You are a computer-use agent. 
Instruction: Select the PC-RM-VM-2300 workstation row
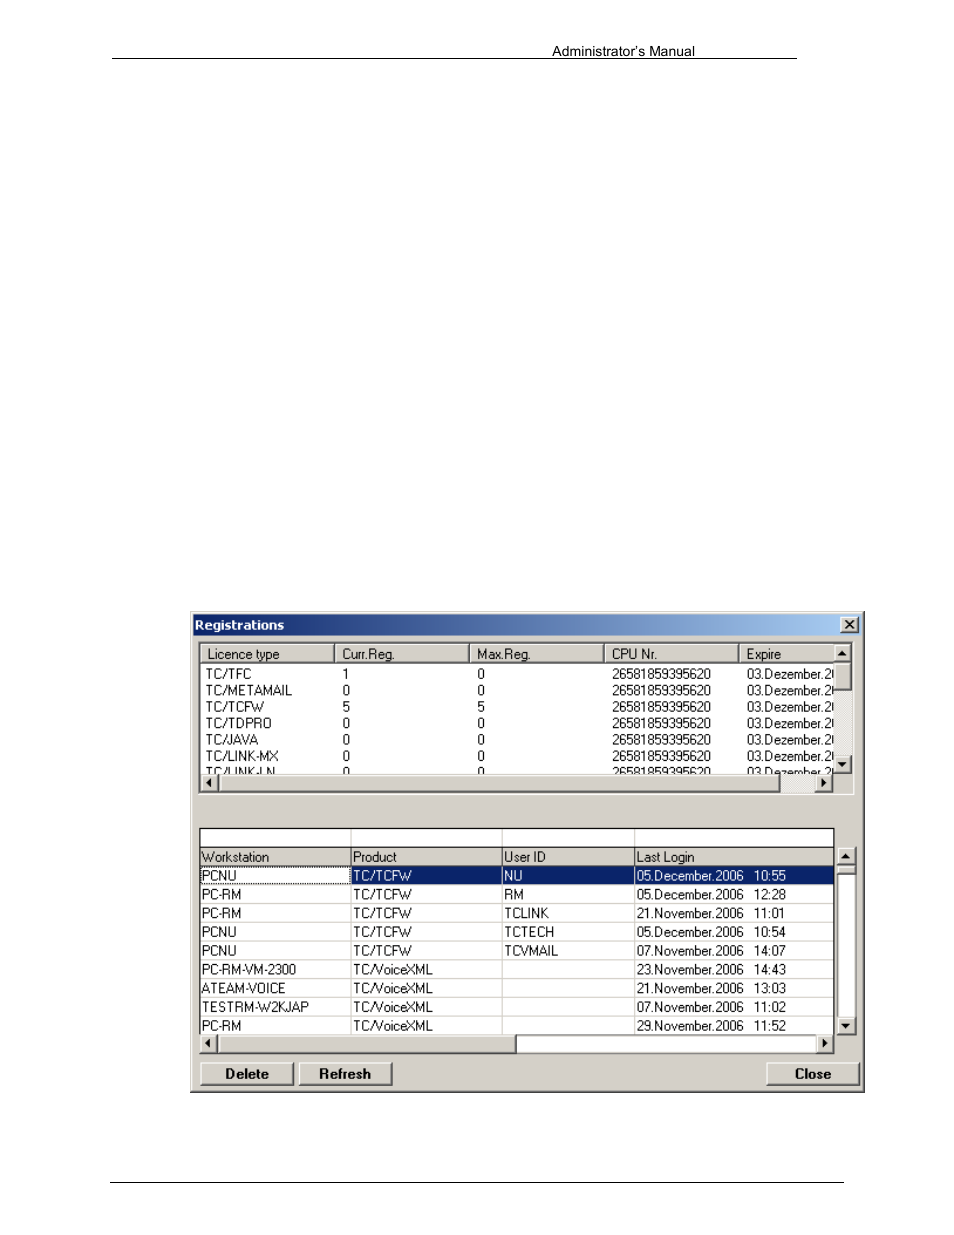point(517,970)
